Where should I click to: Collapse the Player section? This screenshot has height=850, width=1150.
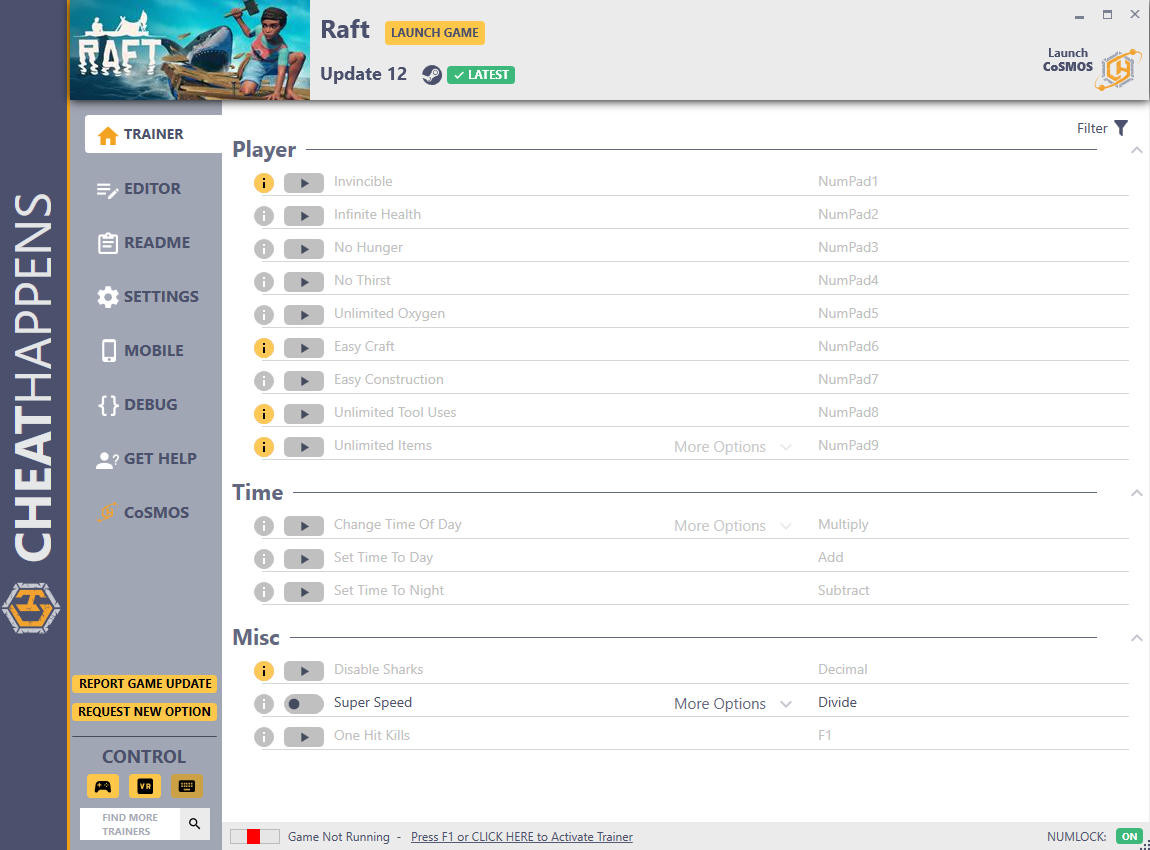point(1136,150)
